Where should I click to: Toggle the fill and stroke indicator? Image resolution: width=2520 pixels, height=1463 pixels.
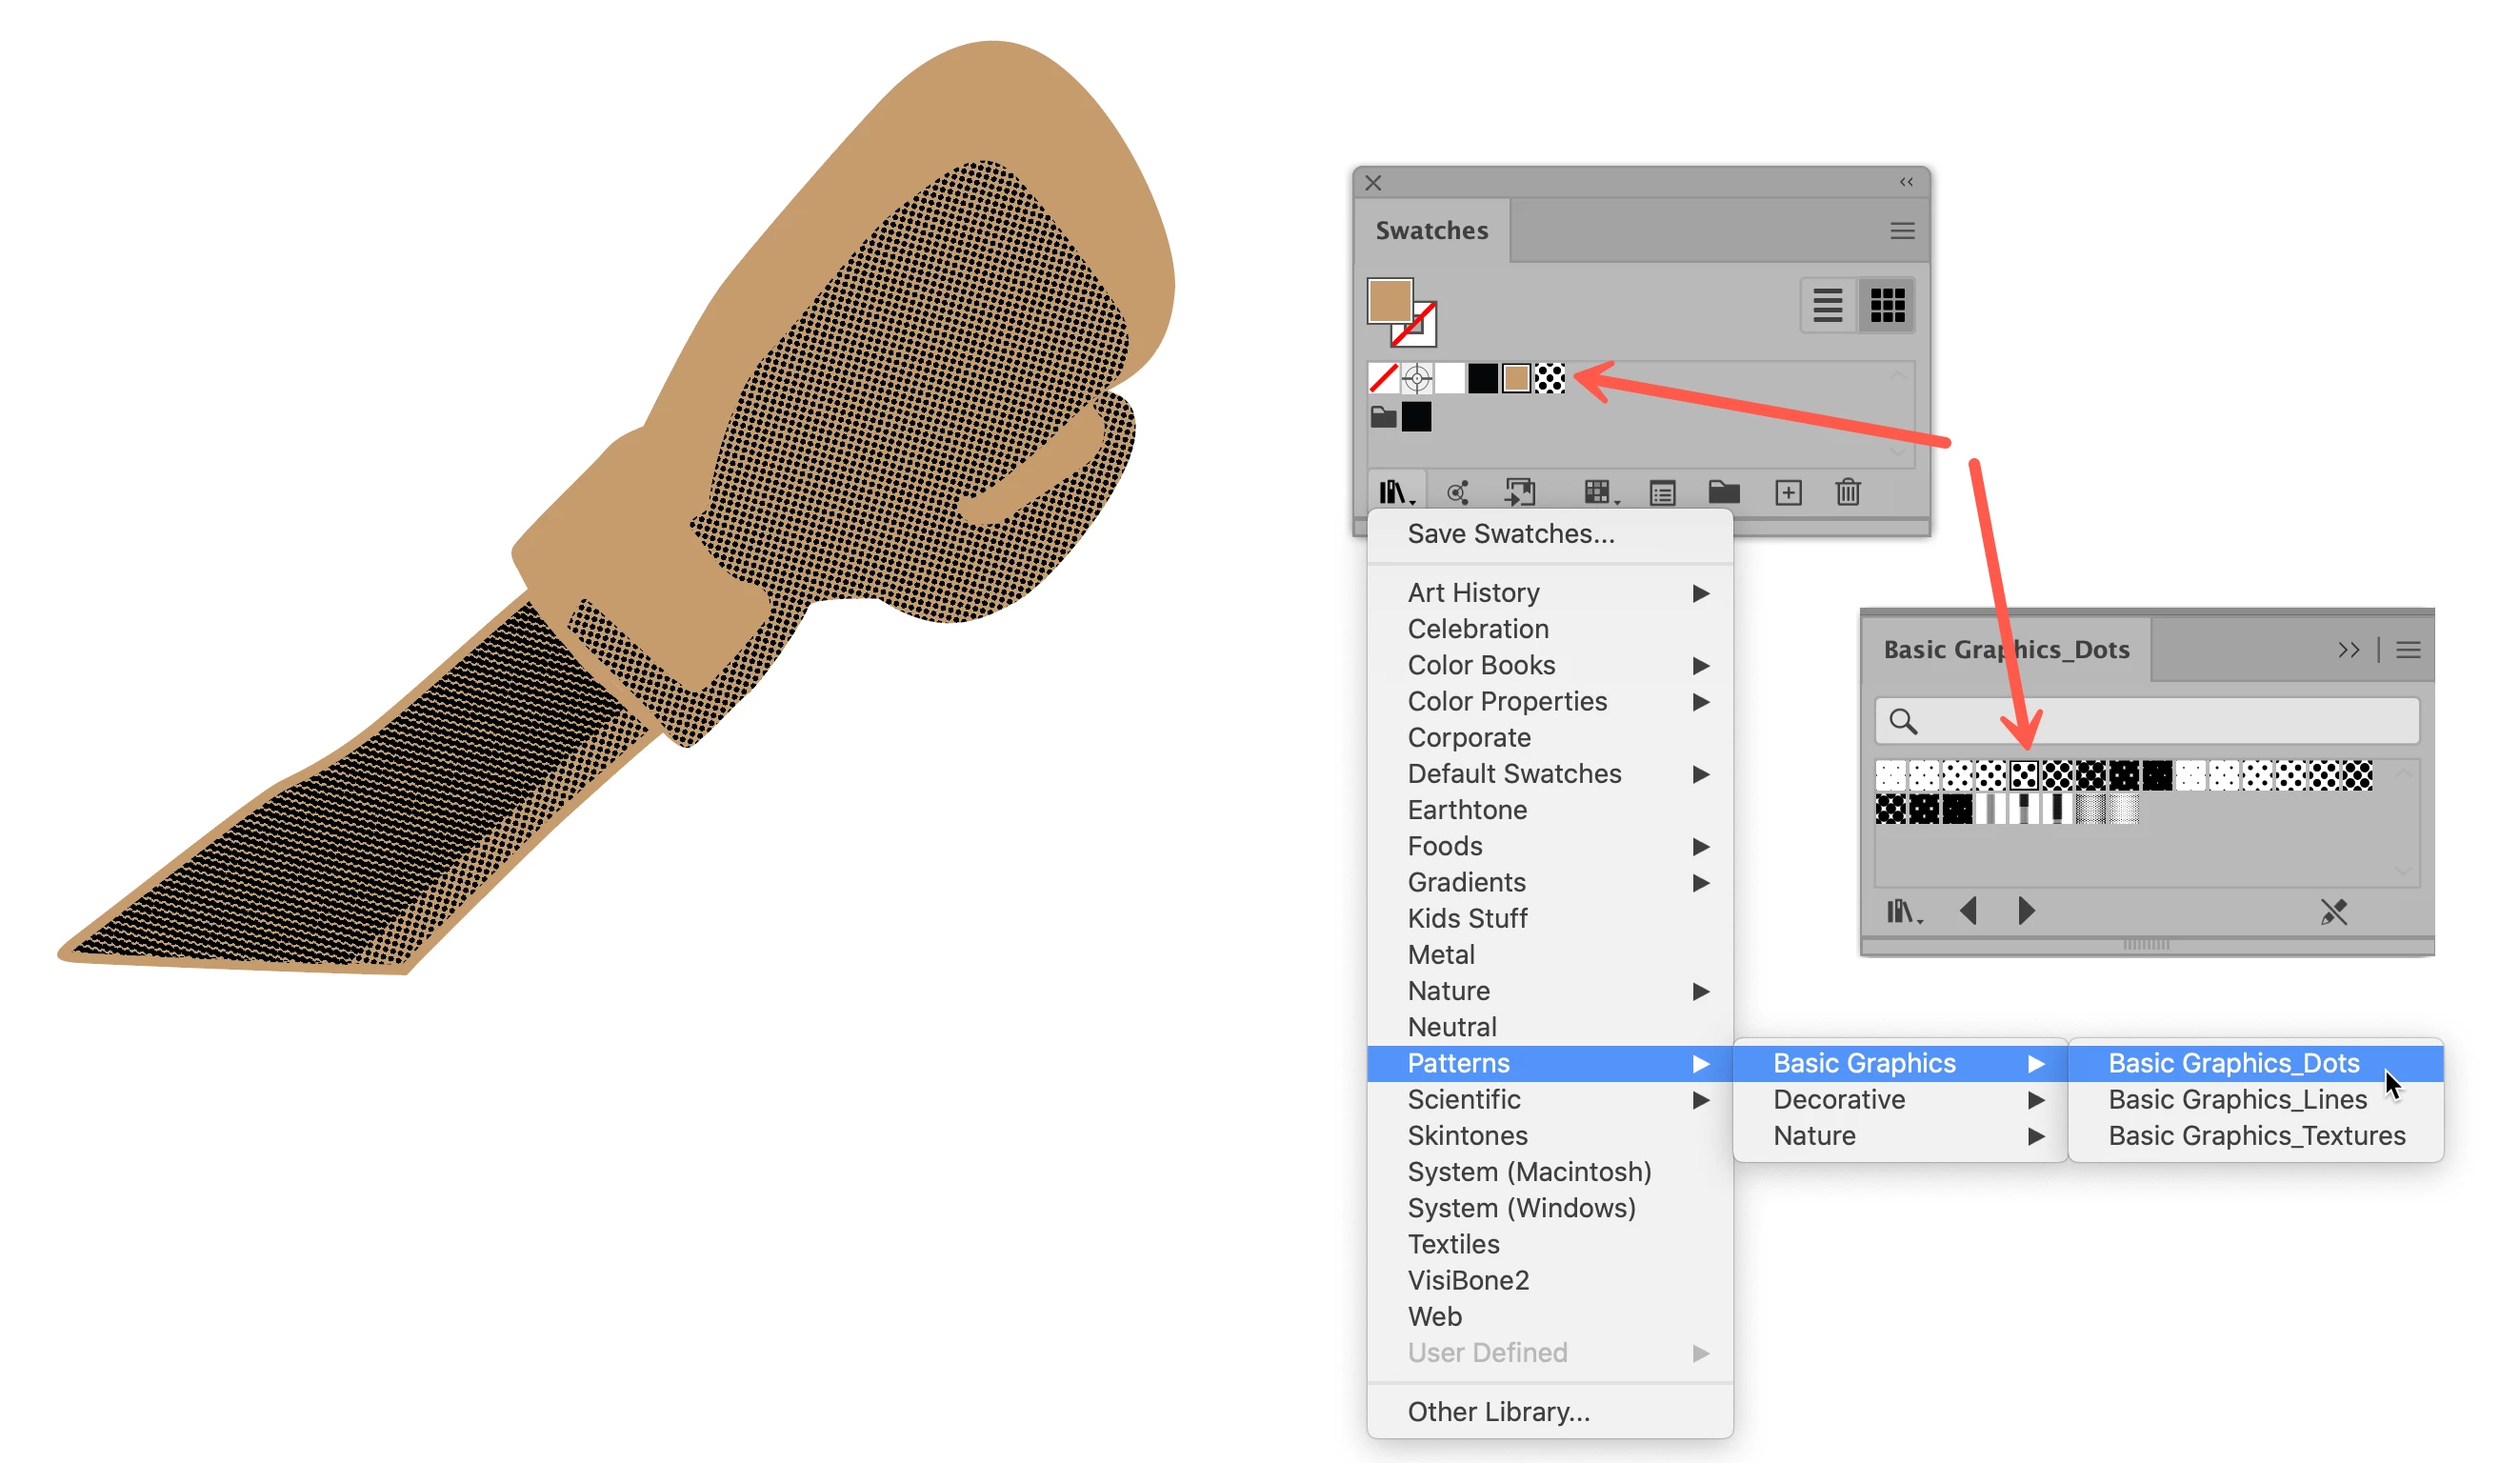click(1402, 312)
